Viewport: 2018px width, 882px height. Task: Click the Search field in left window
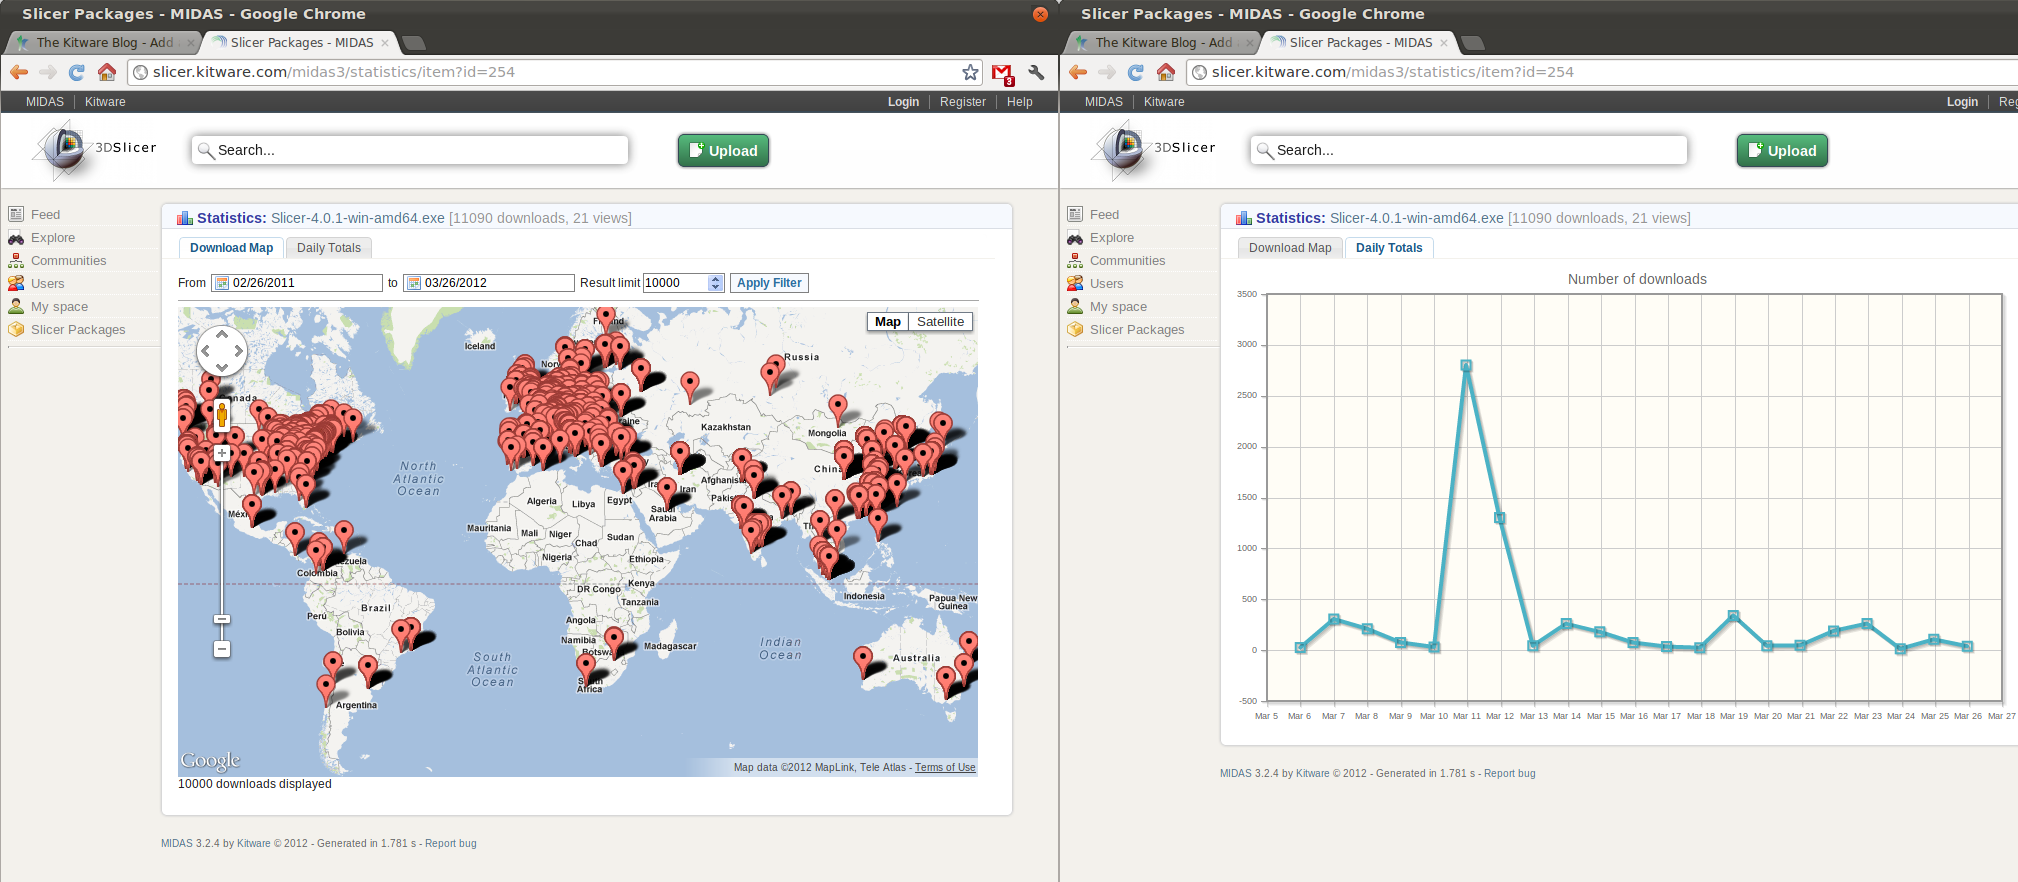coord(410,150)
